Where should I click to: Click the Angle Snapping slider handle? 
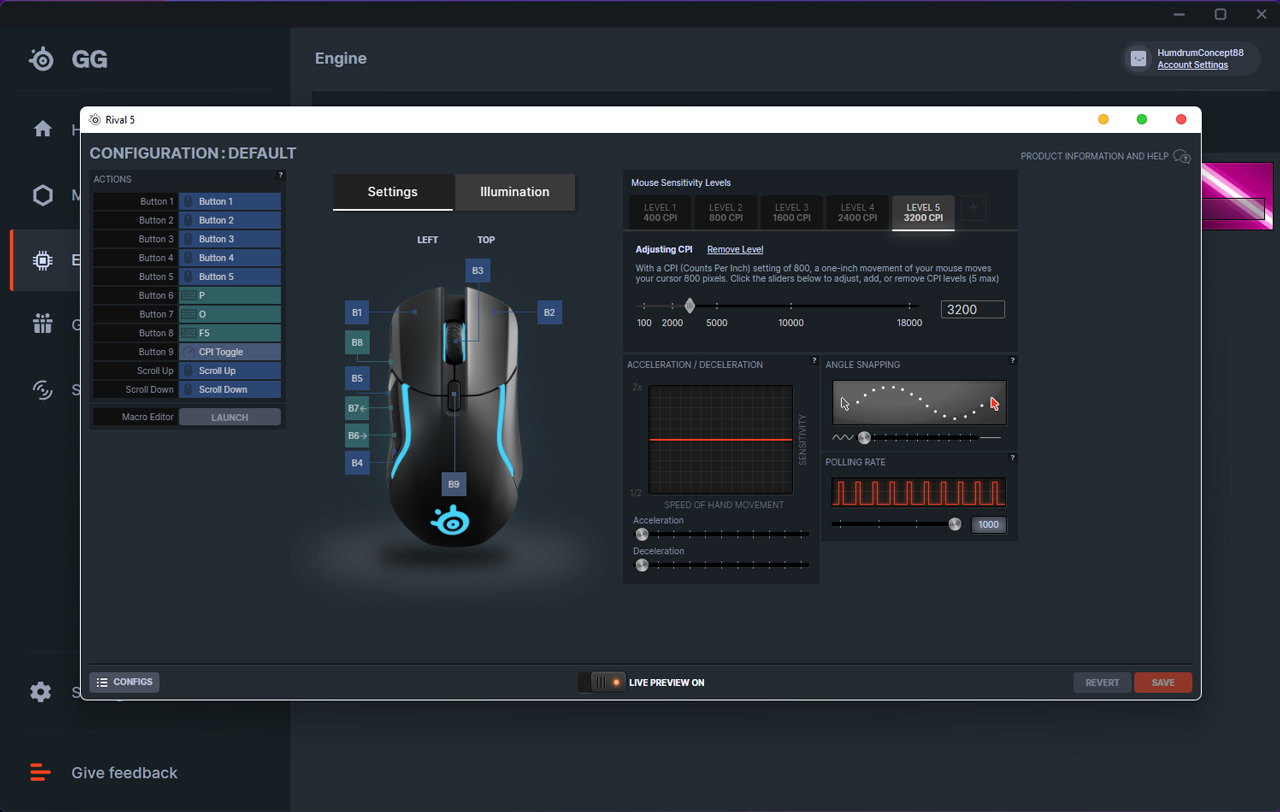(864, 437)
